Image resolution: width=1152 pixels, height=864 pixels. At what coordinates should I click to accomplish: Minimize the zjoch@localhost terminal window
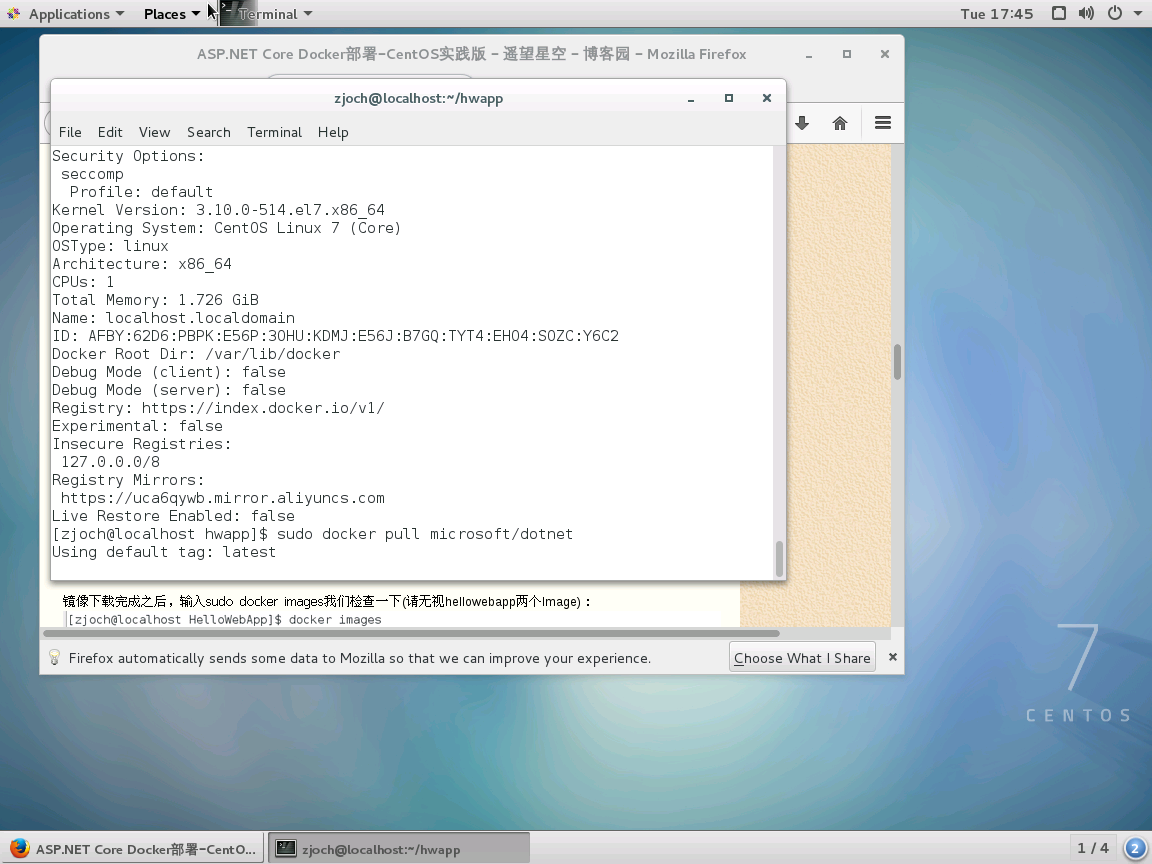pyautogui.click(x=691, y=98)
